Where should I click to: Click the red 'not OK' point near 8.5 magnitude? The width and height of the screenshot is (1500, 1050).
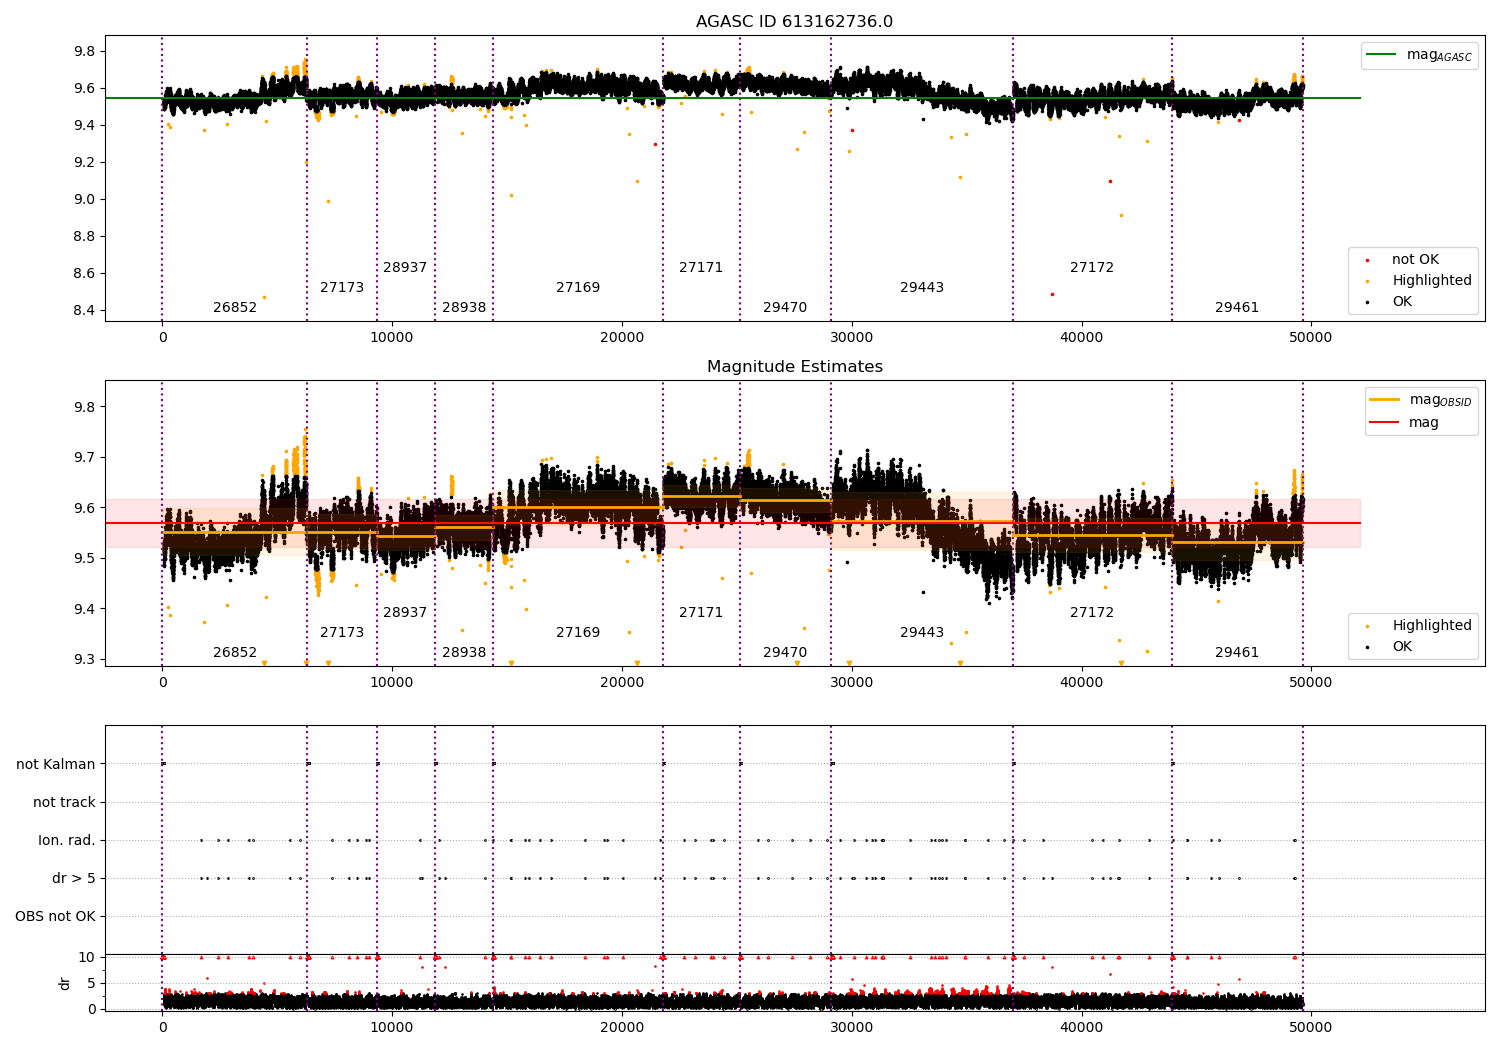pyautogui.click(x=1052, y=294)
